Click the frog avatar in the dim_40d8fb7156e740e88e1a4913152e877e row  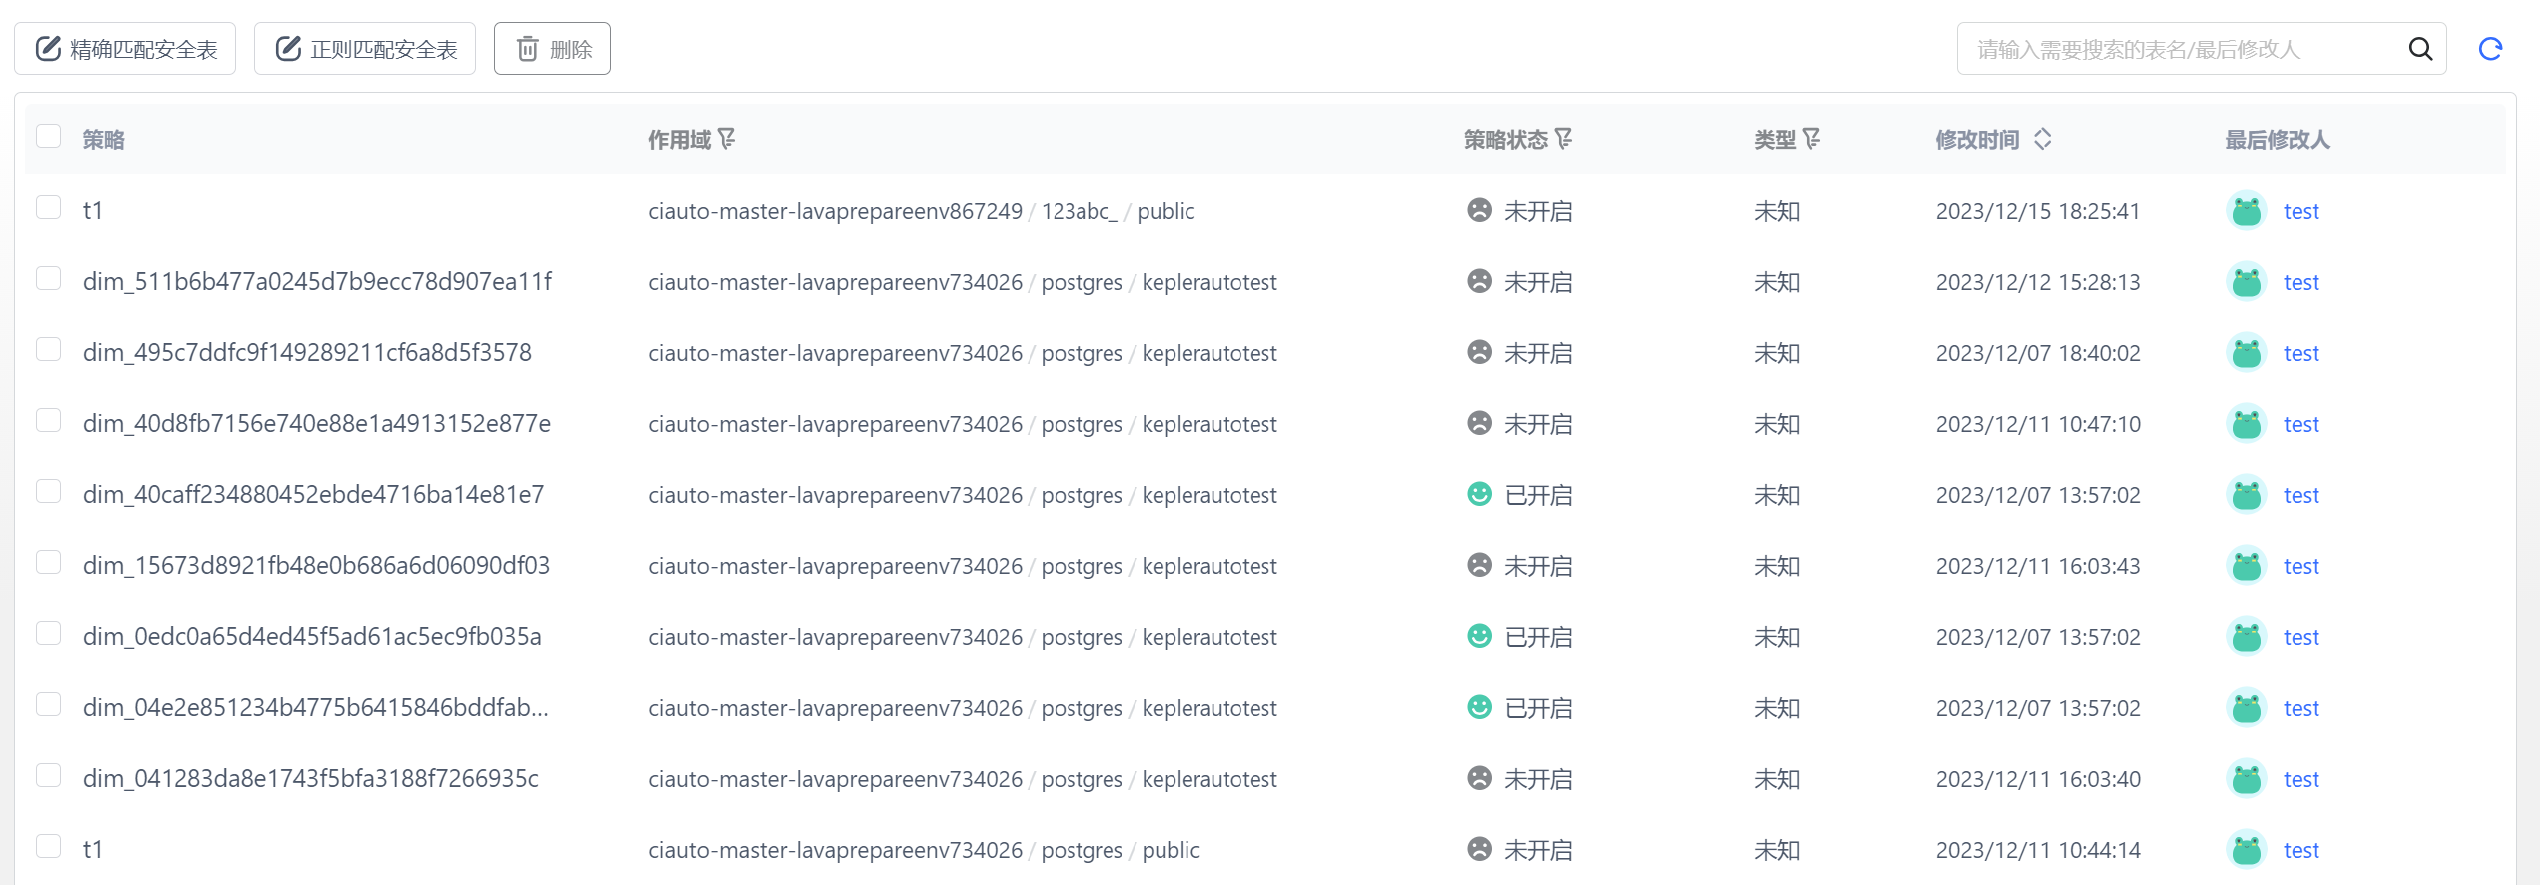pos(2247,424)
